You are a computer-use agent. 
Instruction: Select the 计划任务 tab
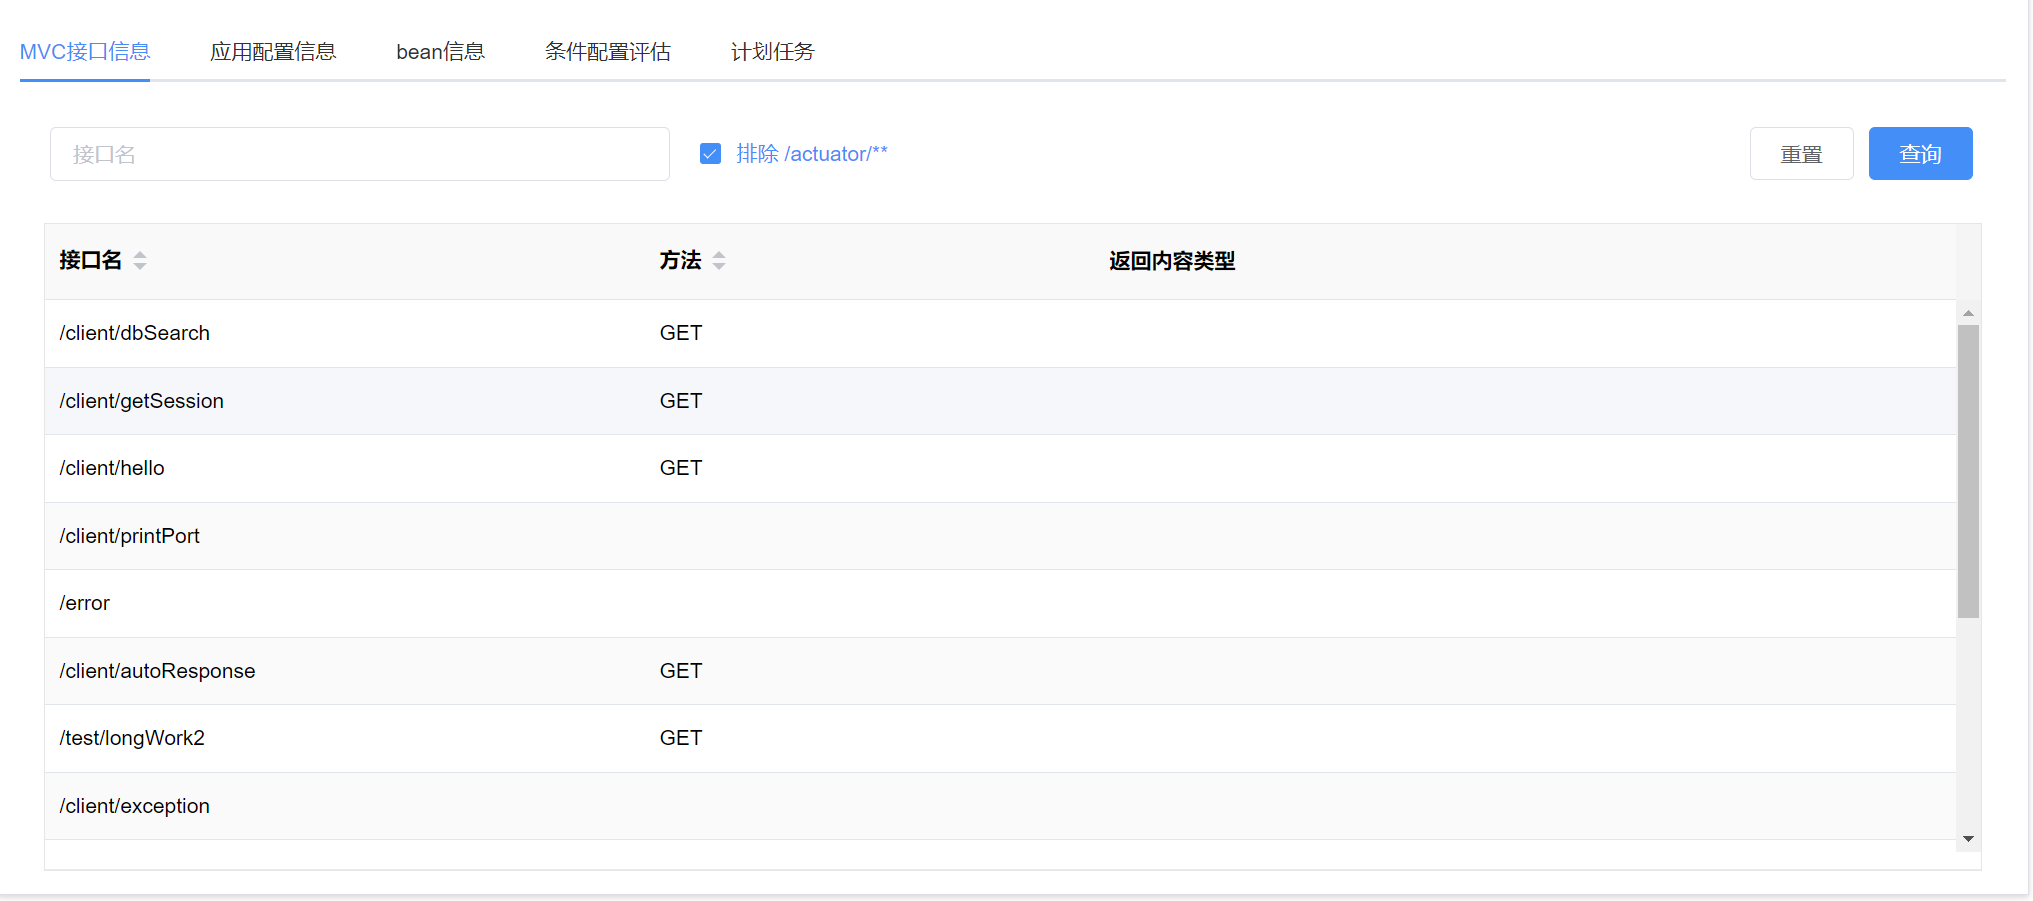pos(772,52)
